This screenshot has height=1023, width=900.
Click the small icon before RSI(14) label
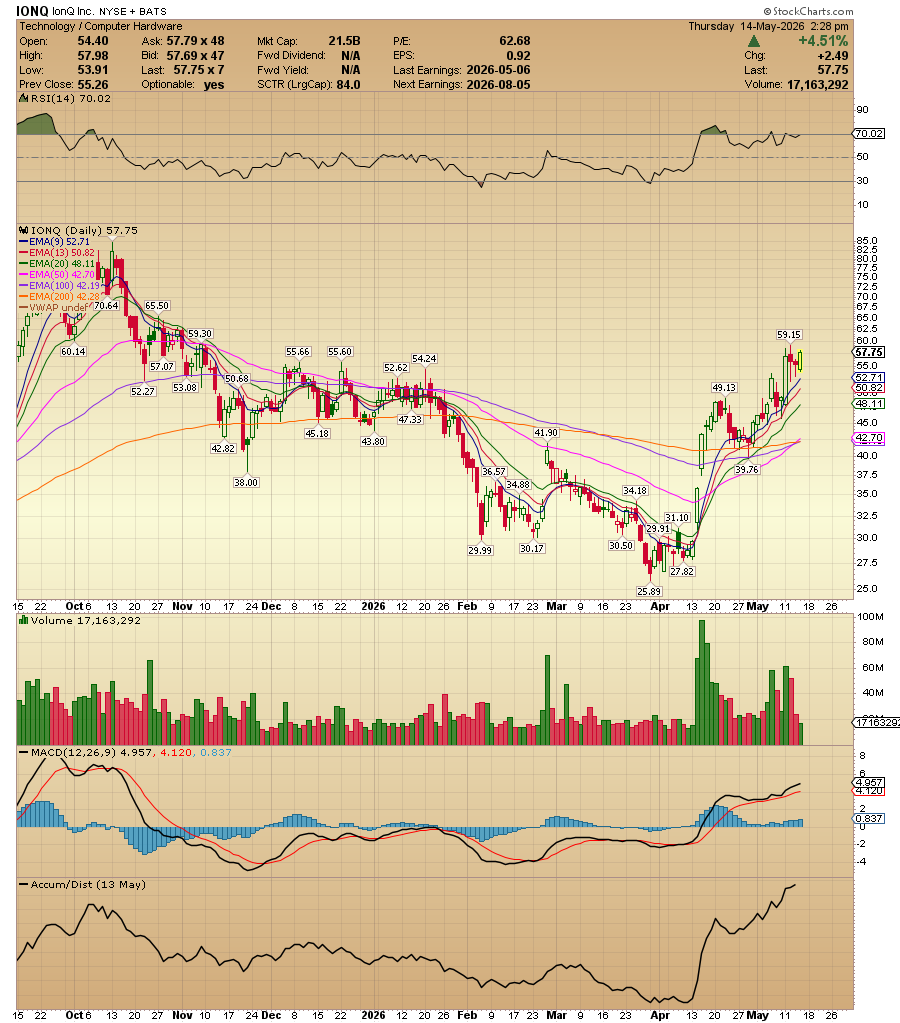pos(24,99)
